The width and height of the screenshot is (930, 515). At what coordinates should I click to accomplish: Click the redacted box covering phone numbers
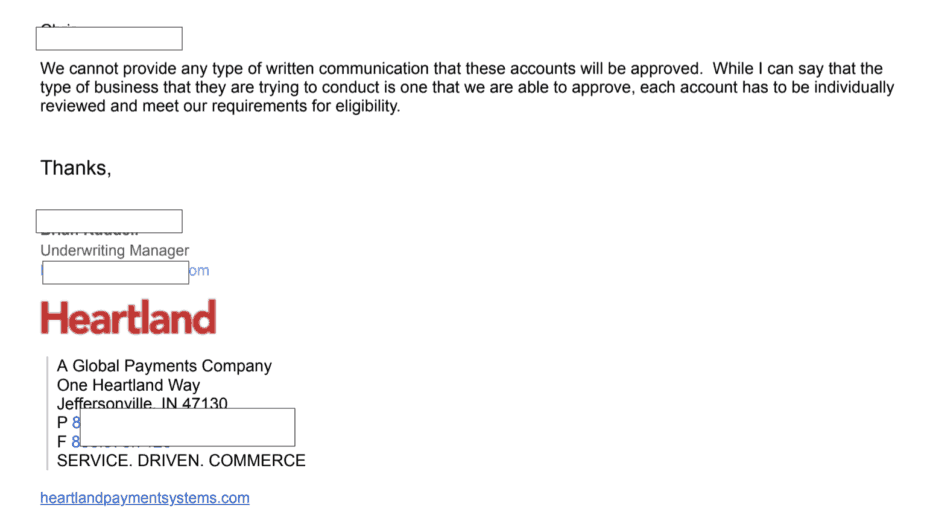point(187,427)
